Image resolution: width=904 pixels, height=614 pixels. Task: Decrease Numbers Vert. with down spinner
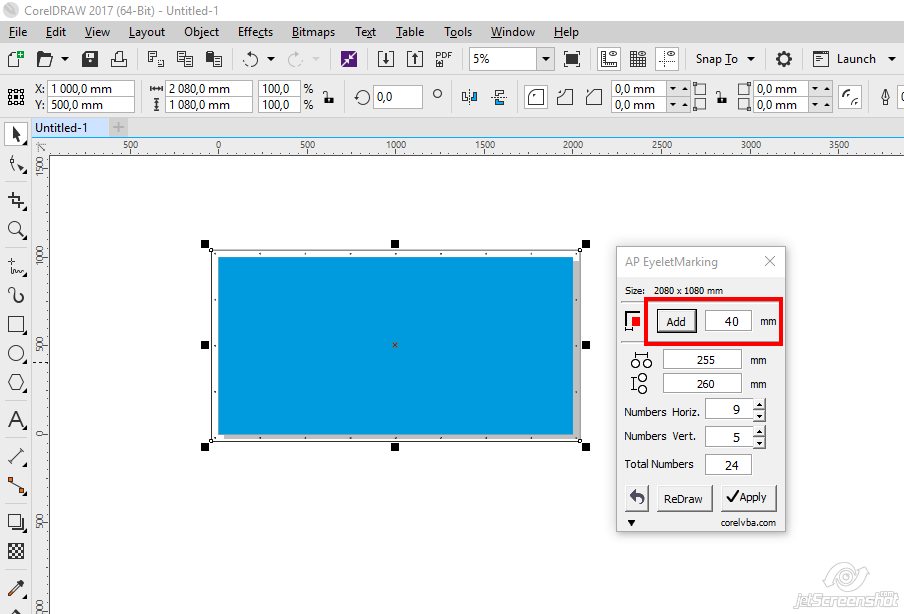(x=759, y=443)
